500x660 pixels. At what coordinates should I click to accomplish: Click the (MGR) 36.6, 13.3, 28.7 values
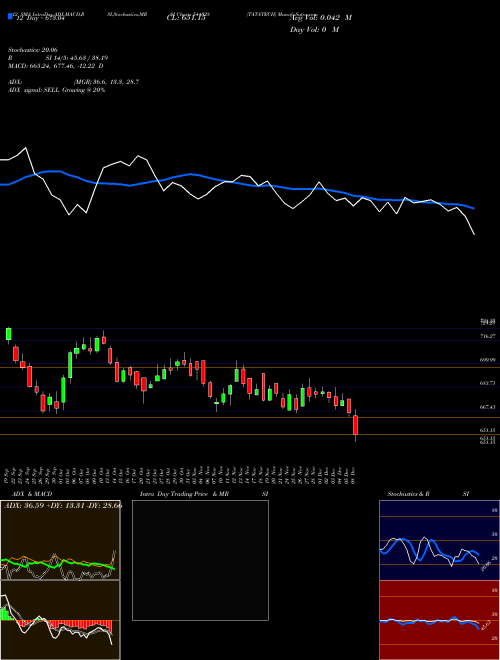pos(106,82)
